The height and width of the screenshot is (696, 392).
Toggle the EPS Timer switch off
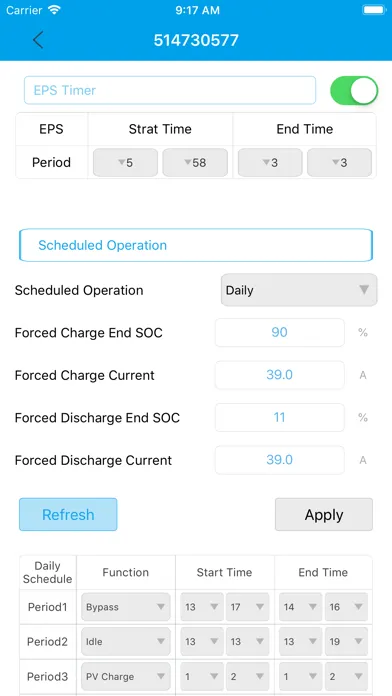click(x=354, y=91)
